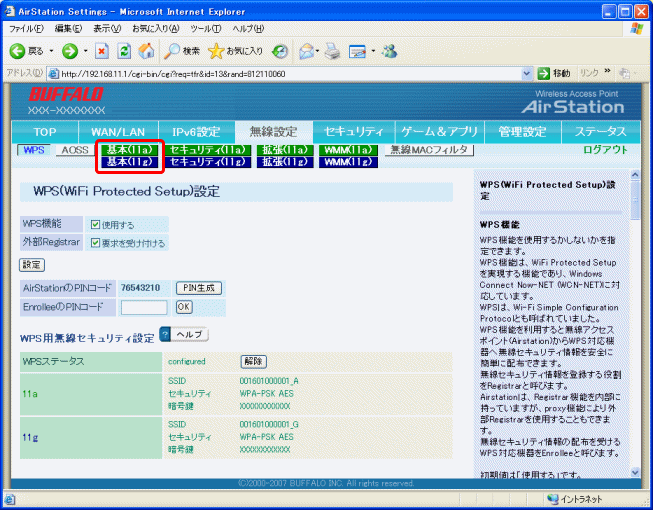Toggle 外部Registrar 要求を受け付ける checkbox
The height and width of the screenshot is (510, 653).
(95, 242)
